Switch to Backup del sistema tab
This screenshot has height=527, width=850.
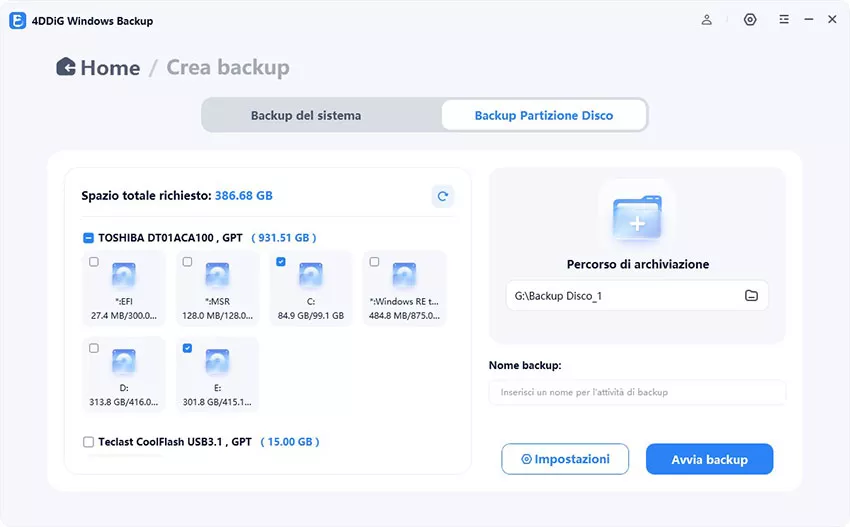[x=306, y=115]
